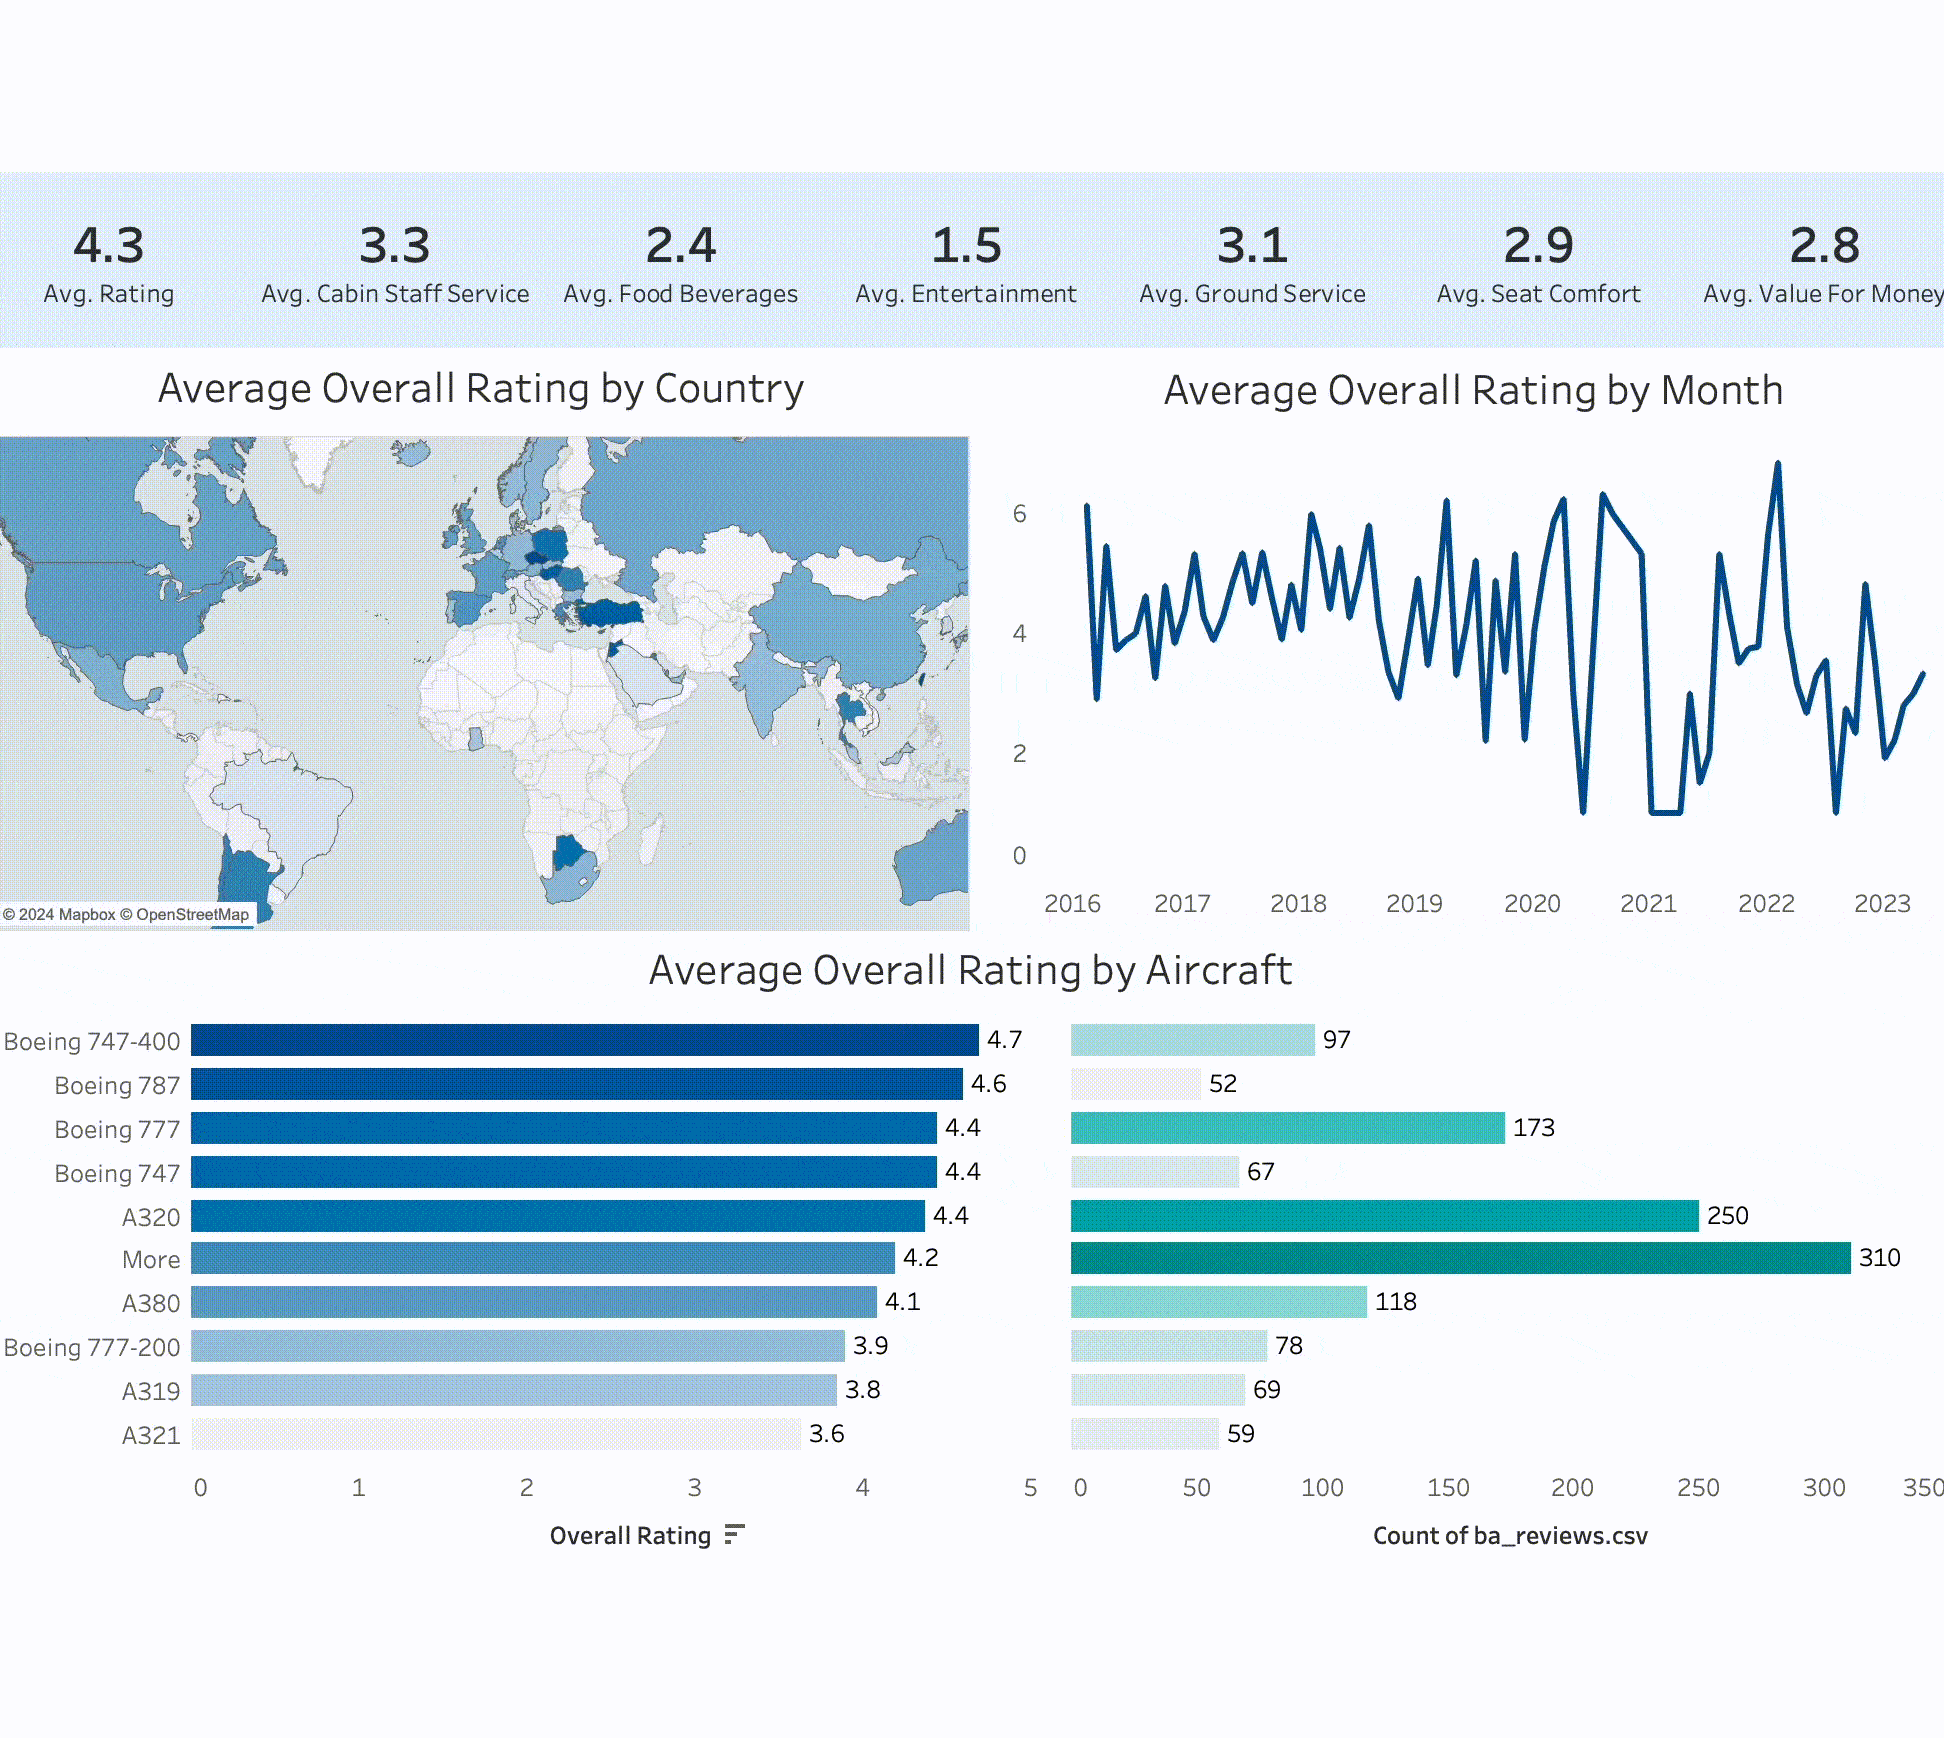
Task: Click the count bar labeled 118
Action: point(1219,1302)
